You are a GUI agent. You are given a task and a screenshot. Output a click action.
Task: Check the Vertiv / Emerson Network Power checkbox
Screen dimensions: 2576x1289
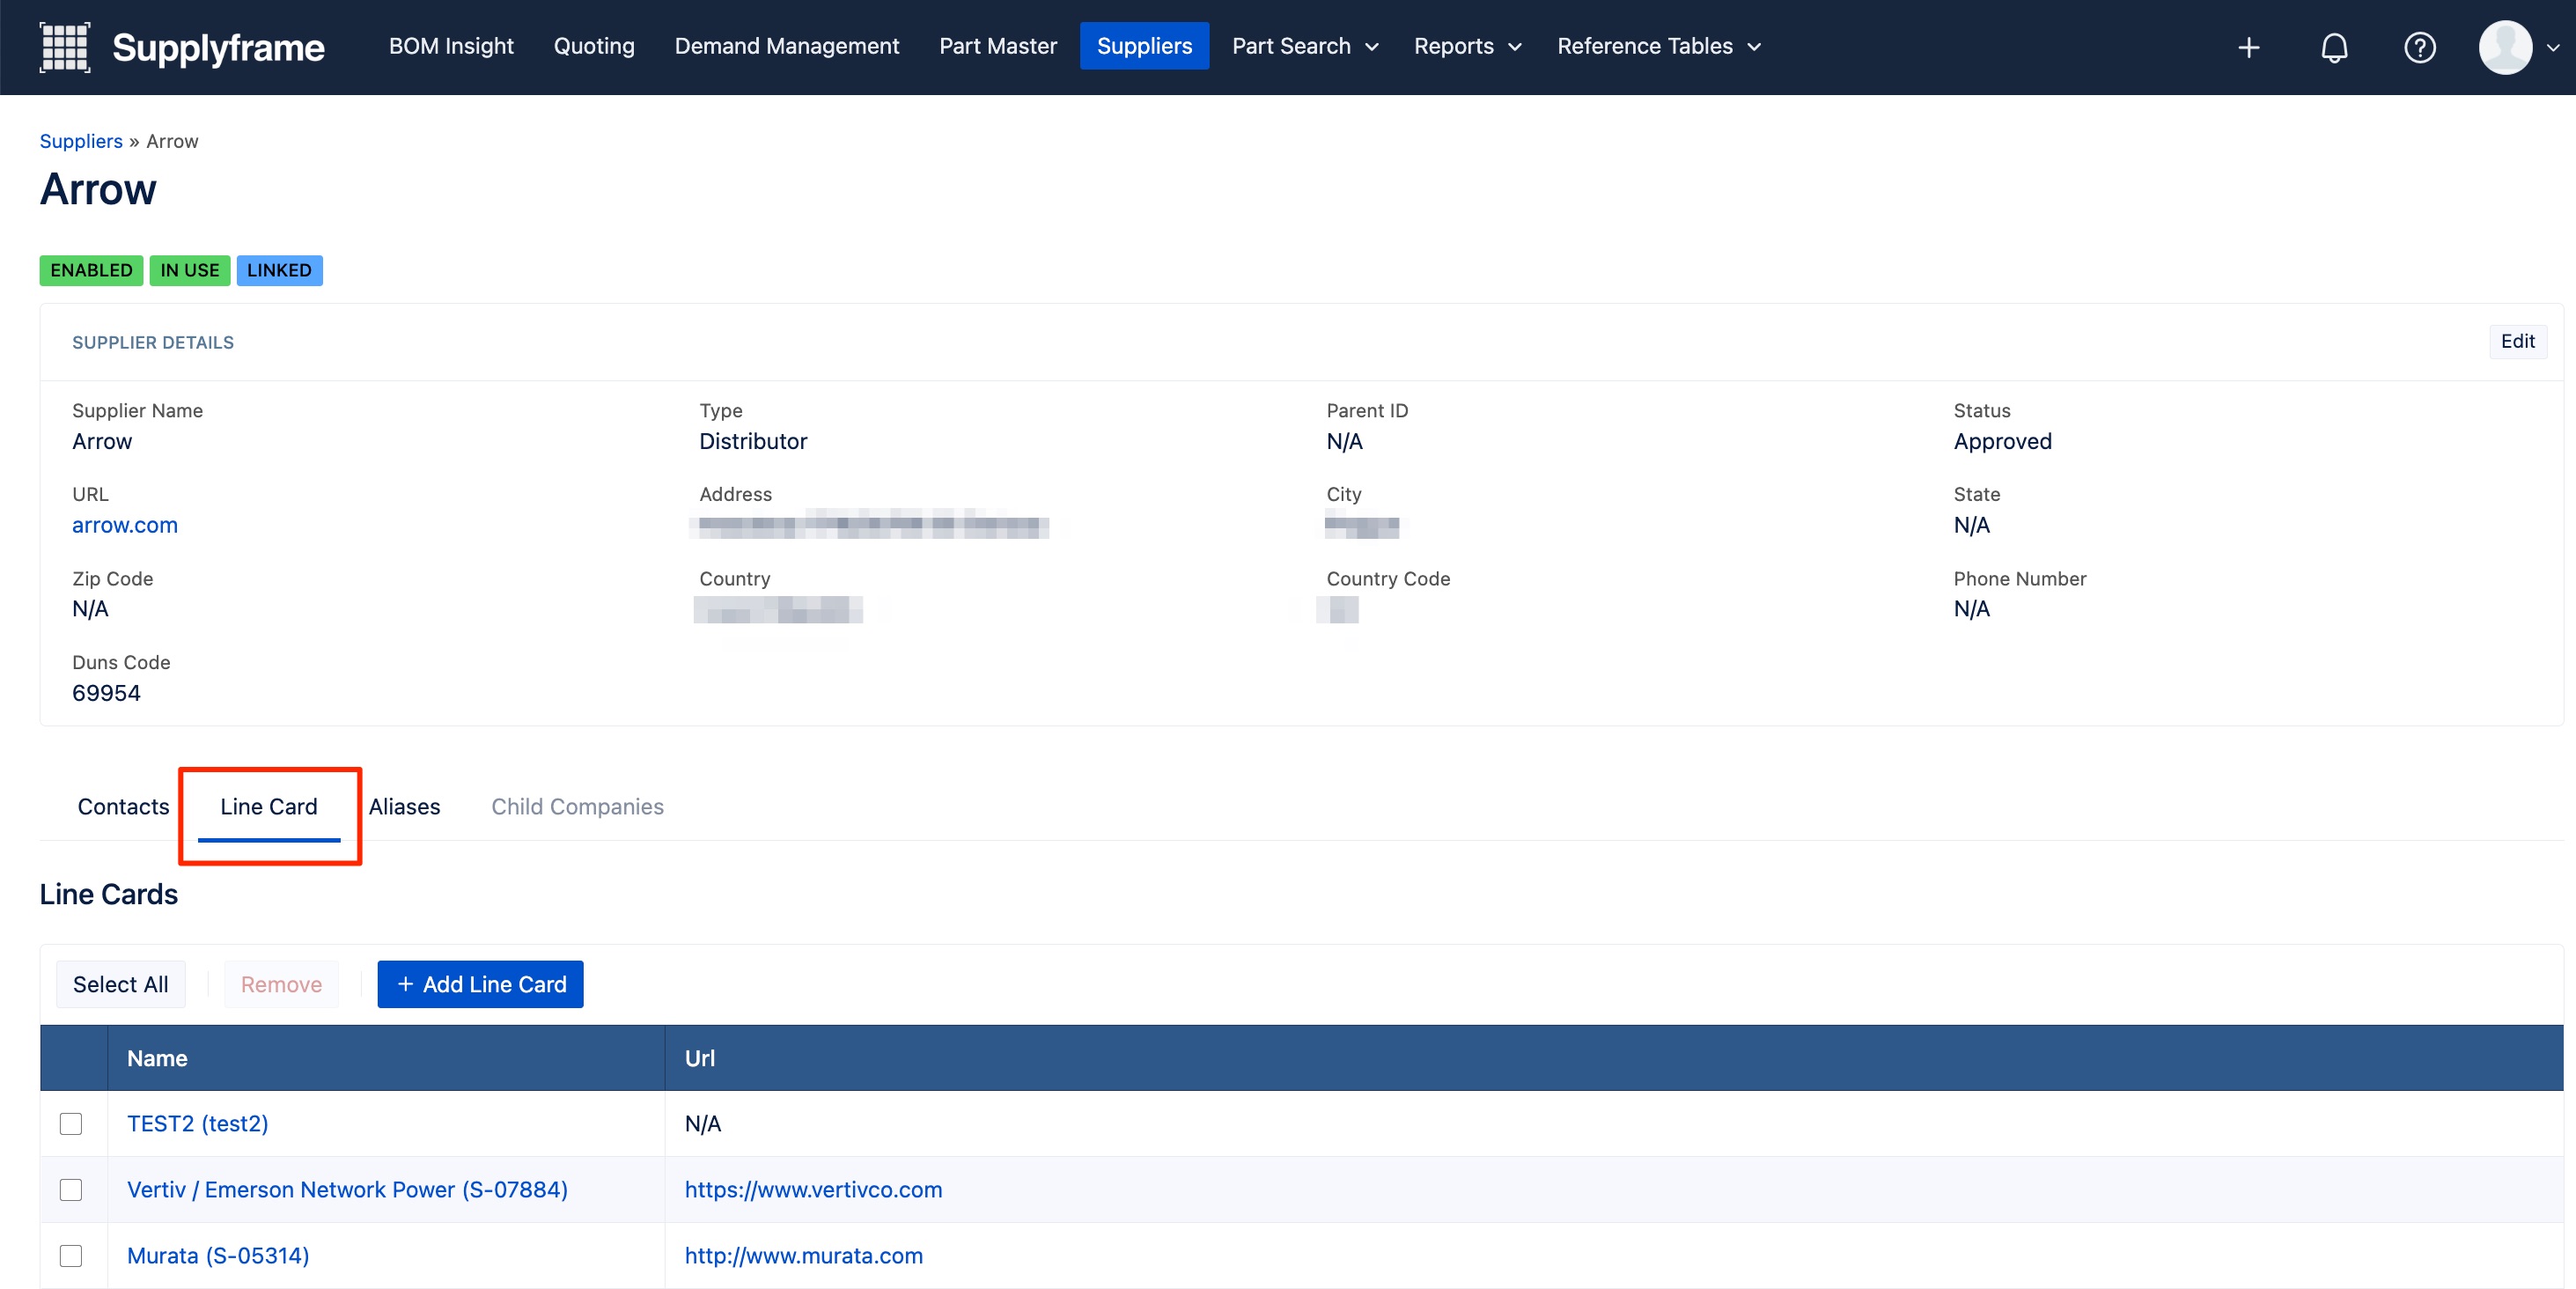point(71,1189)
